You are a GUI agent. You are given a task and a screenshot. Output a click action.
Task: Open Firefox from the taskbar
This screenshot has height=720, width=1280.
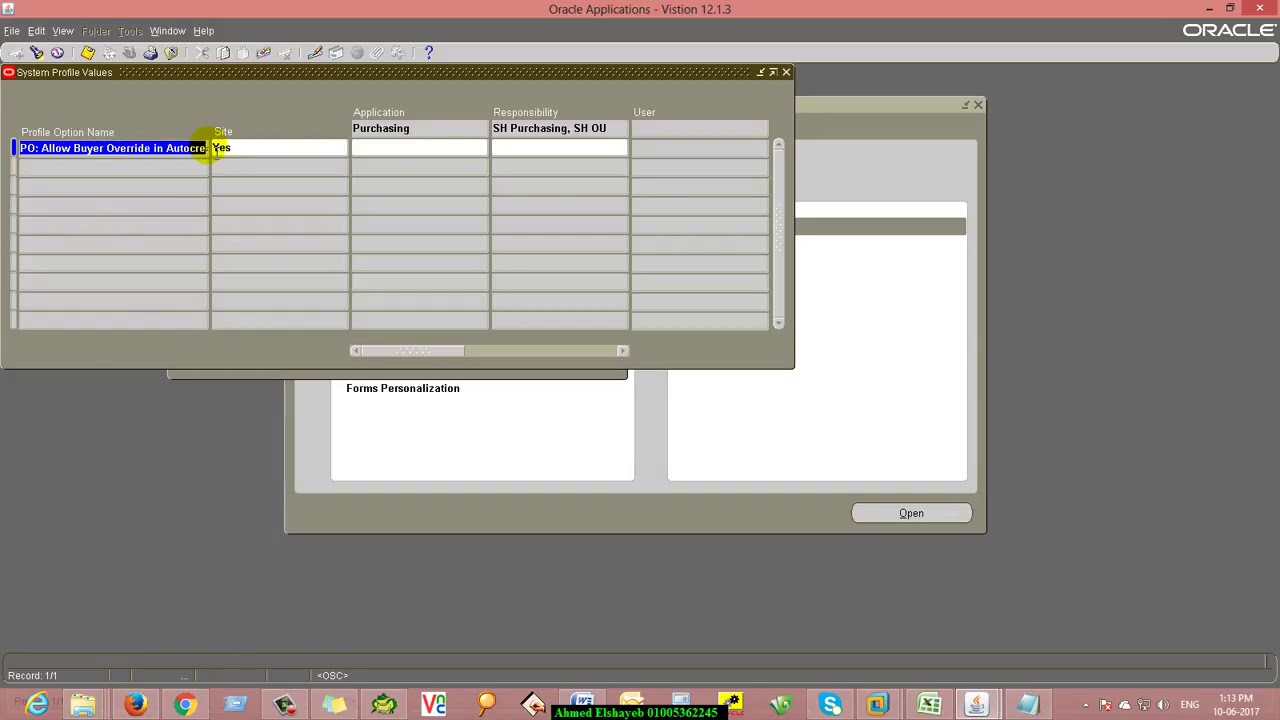135,705
